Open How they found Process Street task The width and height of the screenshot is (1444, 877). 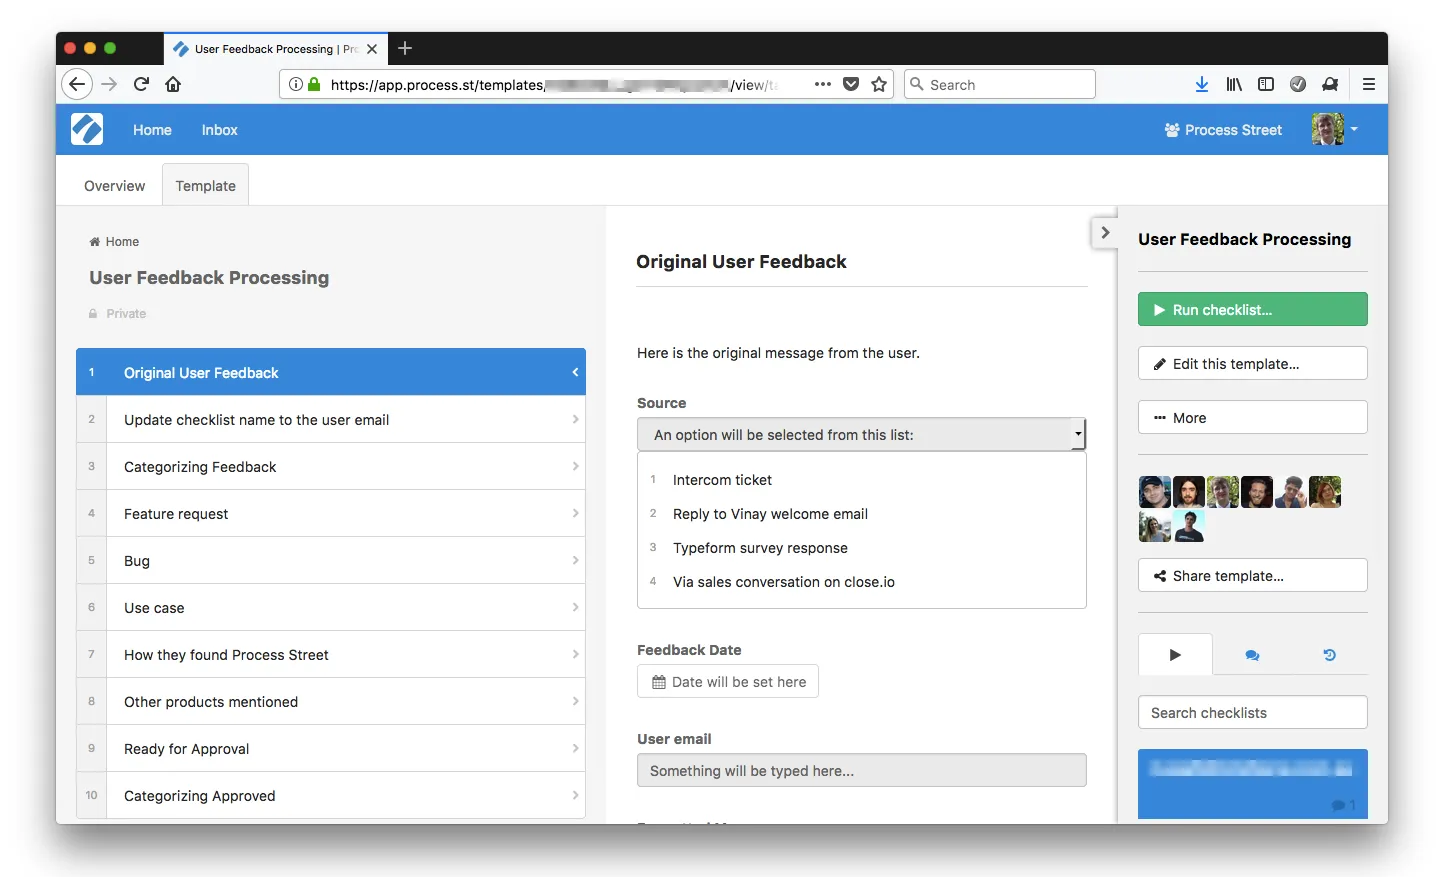331,655
